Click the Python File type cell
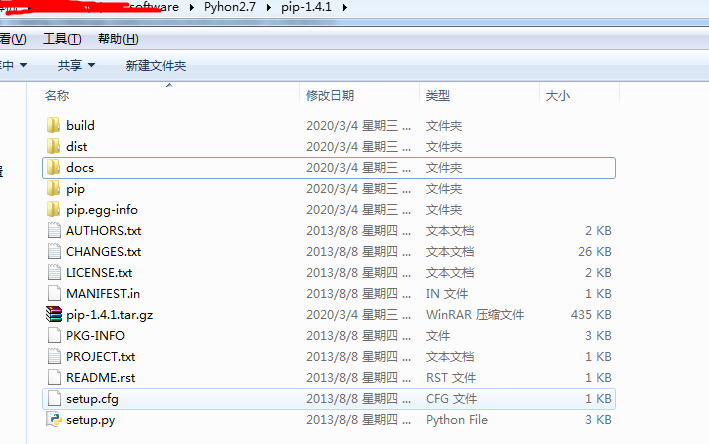The image size is (709, 444). tap(457, 420)
